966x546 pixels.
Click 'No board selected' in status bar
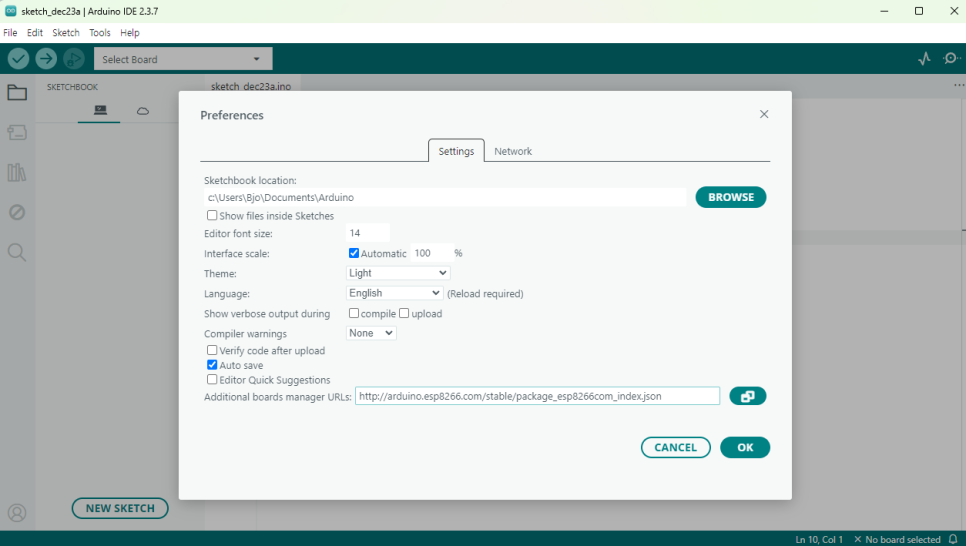click(897, 539)
